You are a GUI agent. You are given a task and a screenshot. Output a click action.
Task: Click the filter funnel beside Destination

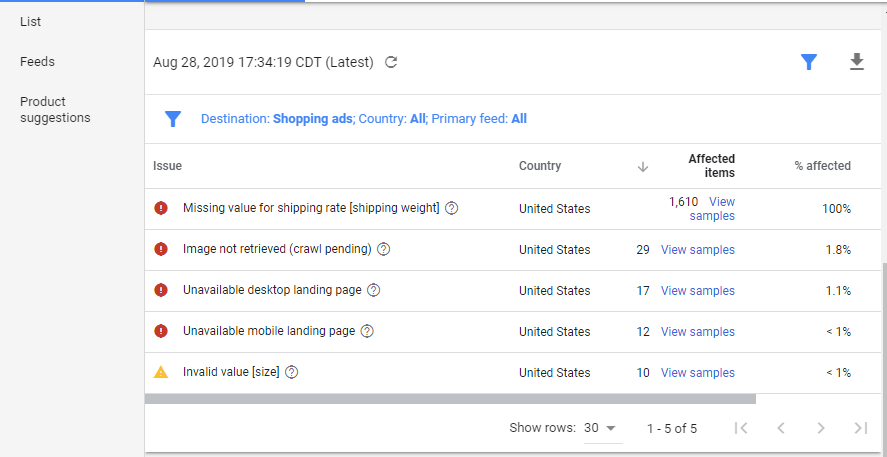tap(173, 119)
